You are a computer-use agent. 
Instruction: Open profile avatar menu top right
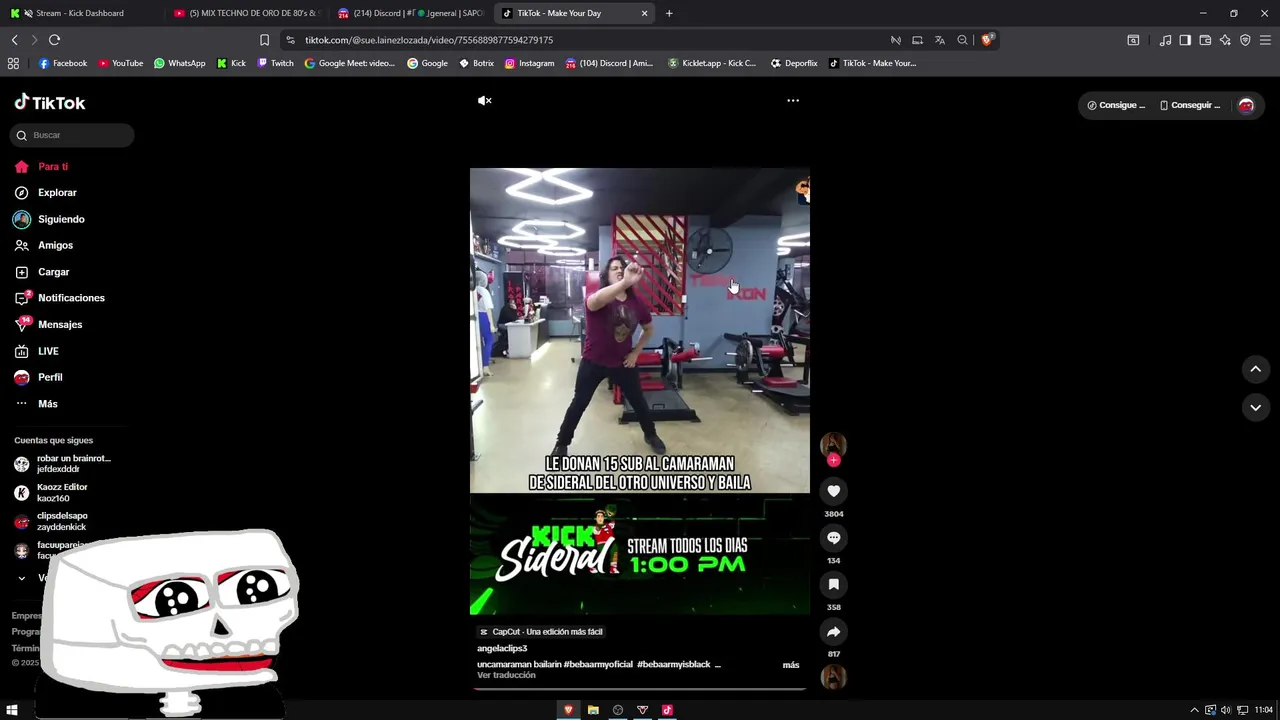[x=1246, y=105]
